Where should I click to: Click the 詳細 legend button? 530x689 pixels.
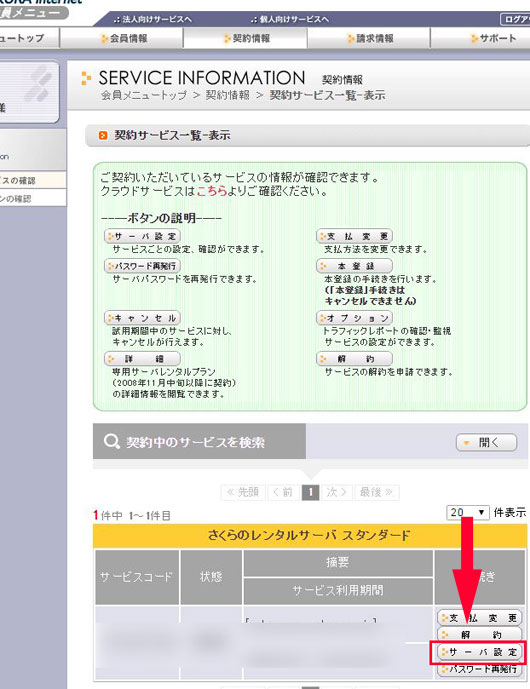[142, 359]
